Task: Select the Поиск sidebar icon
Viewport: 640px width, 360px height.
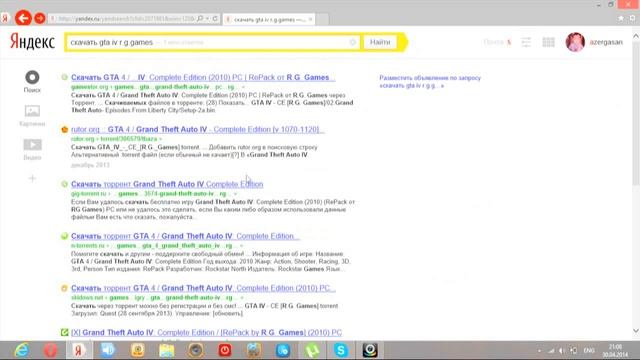Action: (x=32, y=81)
